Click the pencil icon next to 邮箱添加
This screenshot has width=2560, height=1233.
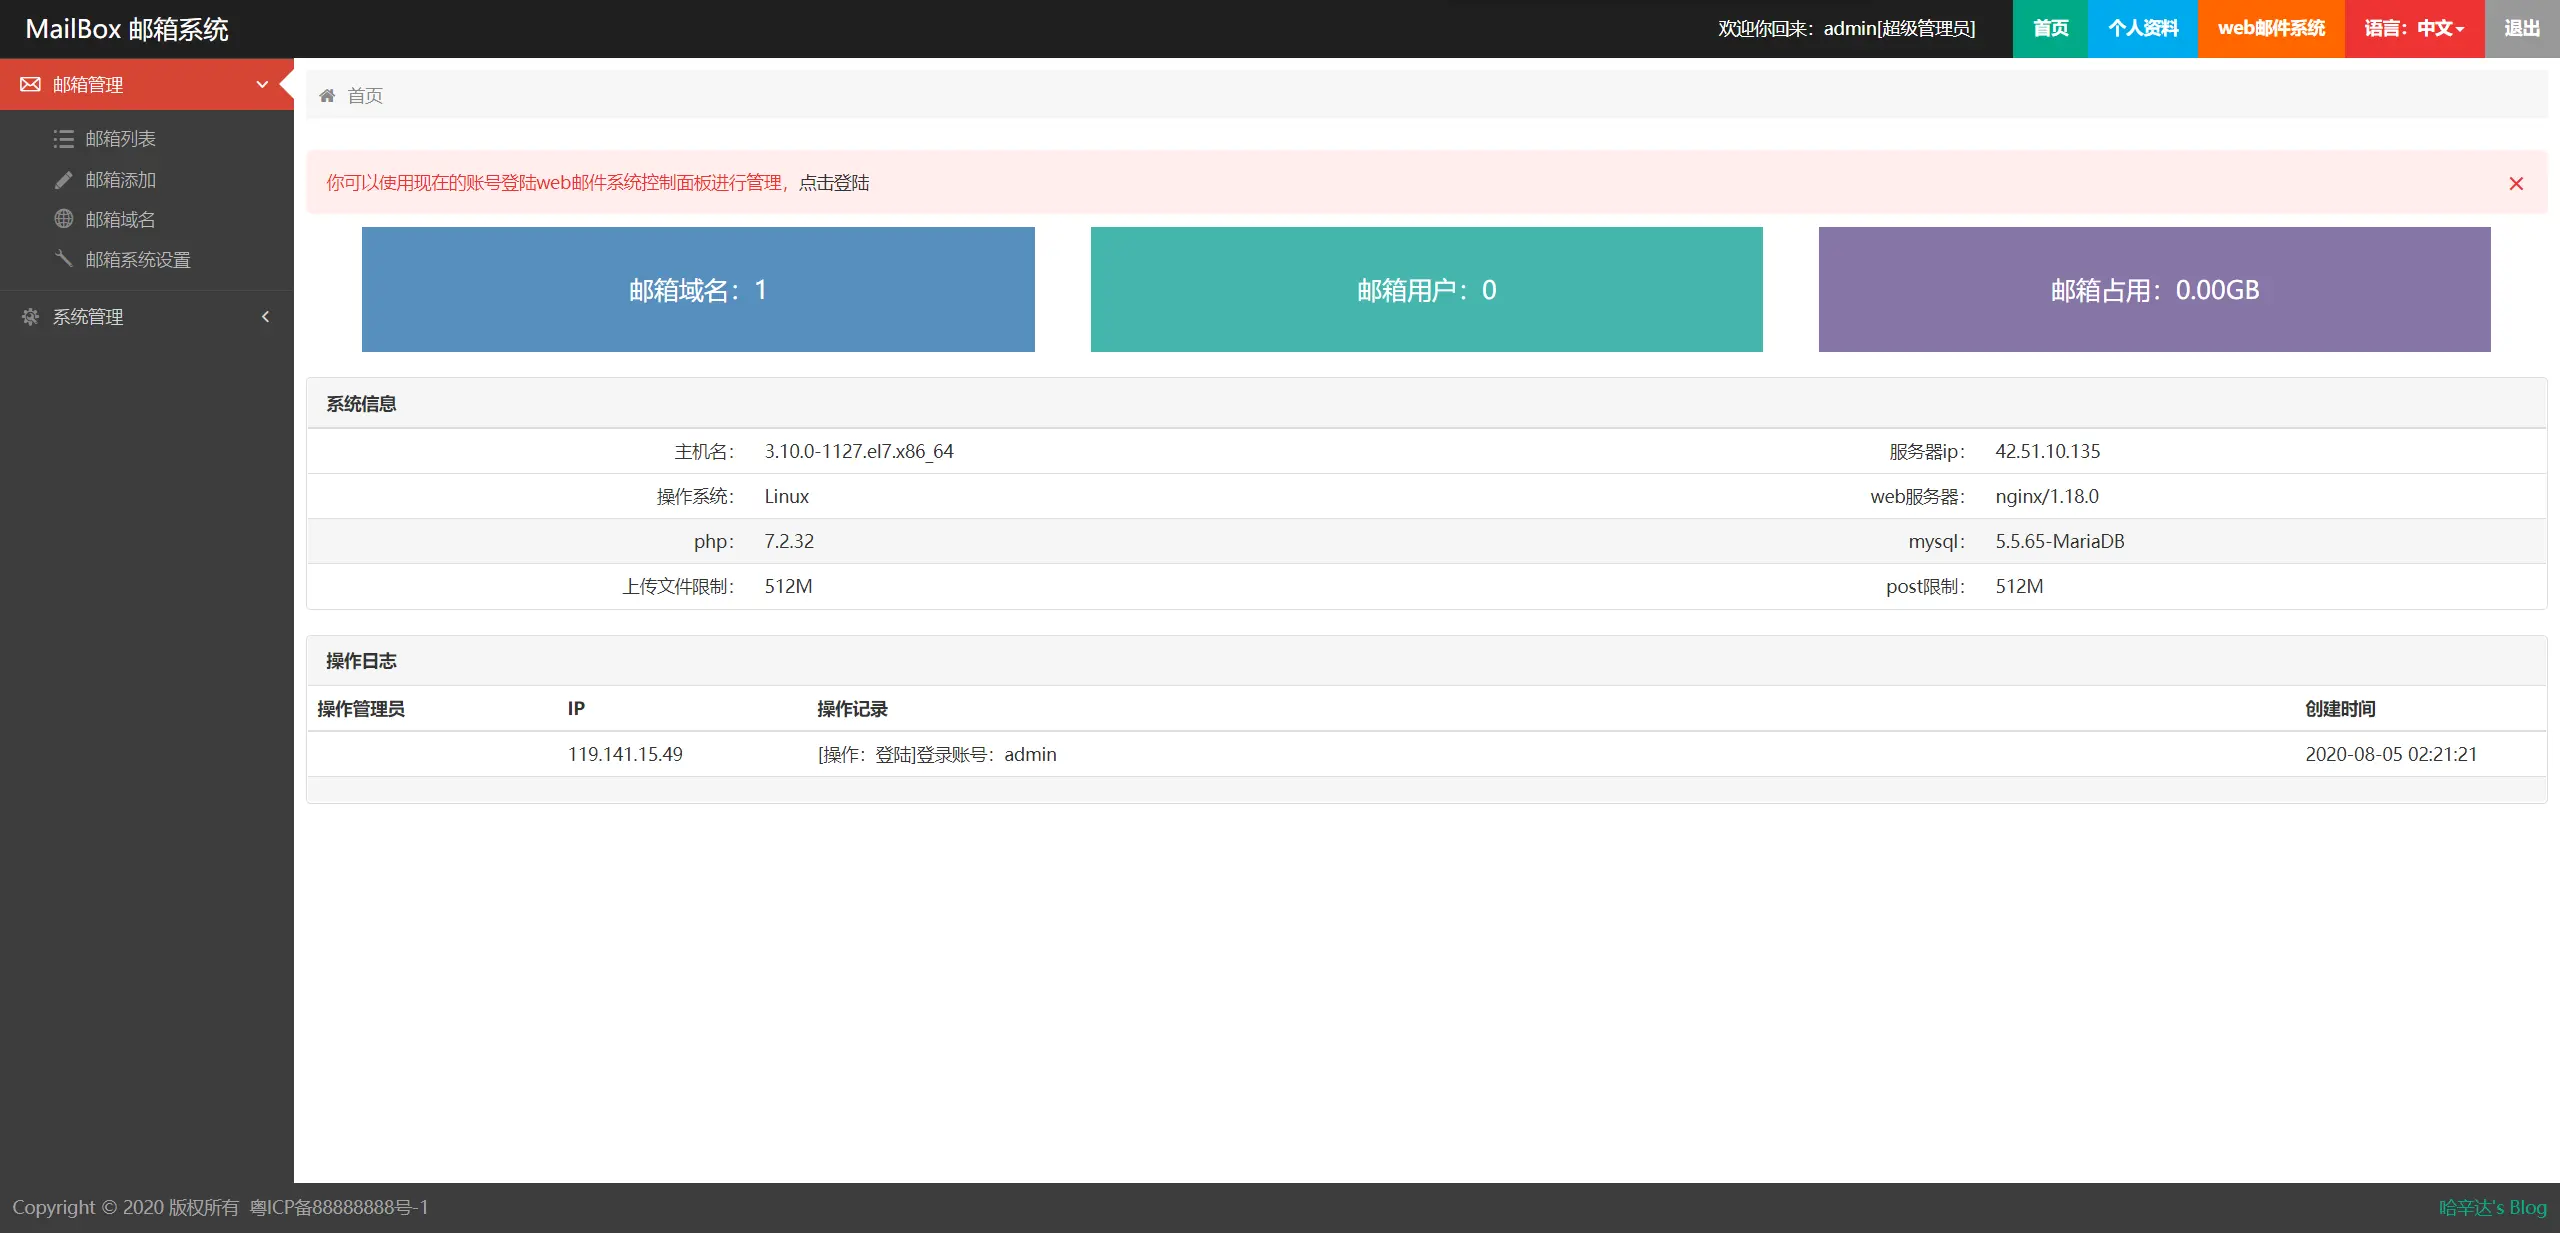point(64,180)
